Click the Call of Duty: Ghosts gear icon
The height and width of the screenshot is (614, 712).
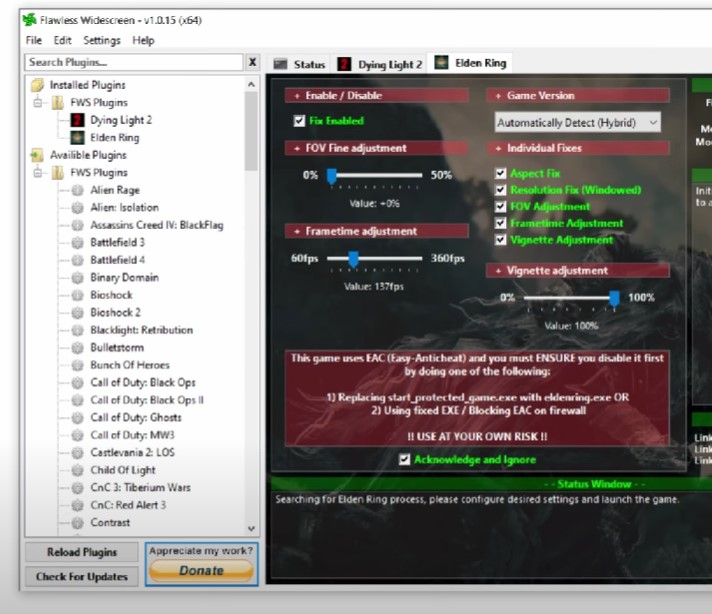click(x=78, y=418)
